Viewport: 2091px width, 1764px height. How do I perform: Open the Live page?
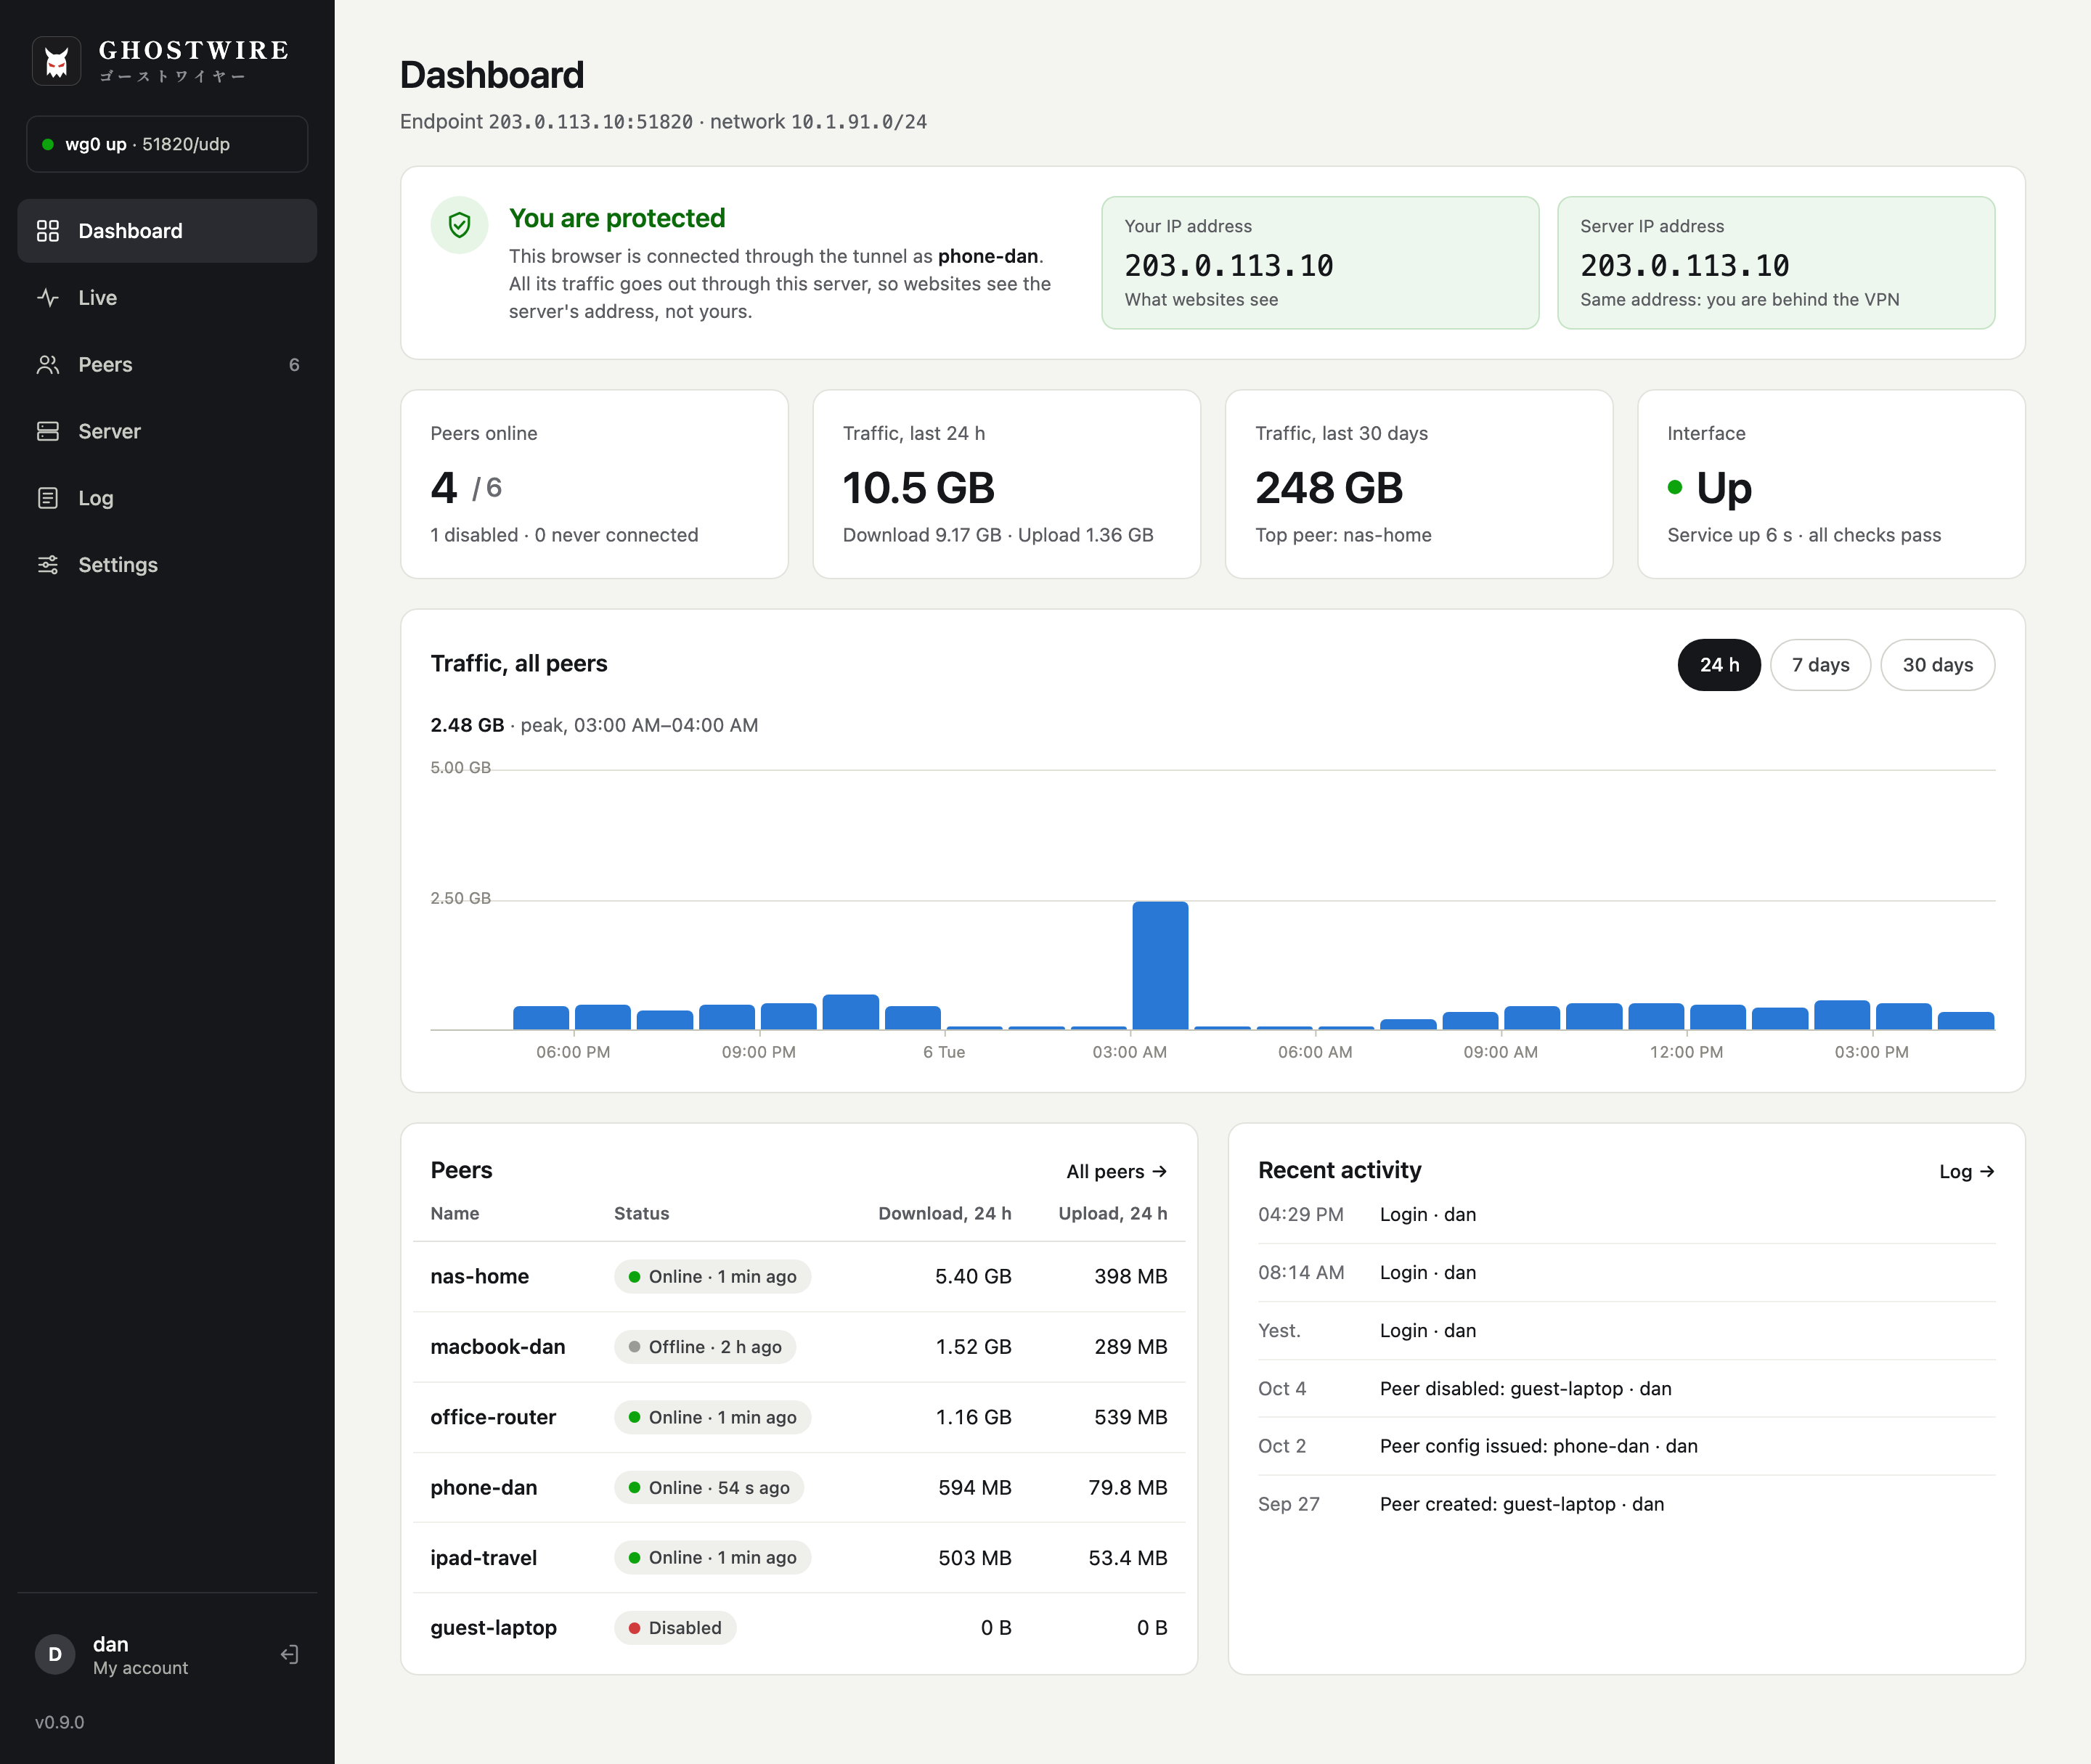point(167,298)
